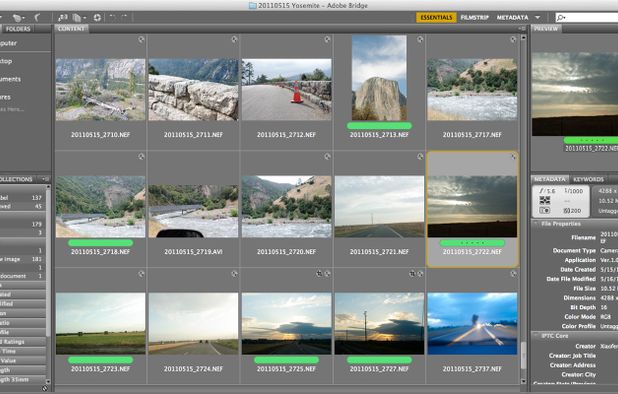Switch to the Metadata workspace
The image size is (618, 394).
click(x=512, y=18)
